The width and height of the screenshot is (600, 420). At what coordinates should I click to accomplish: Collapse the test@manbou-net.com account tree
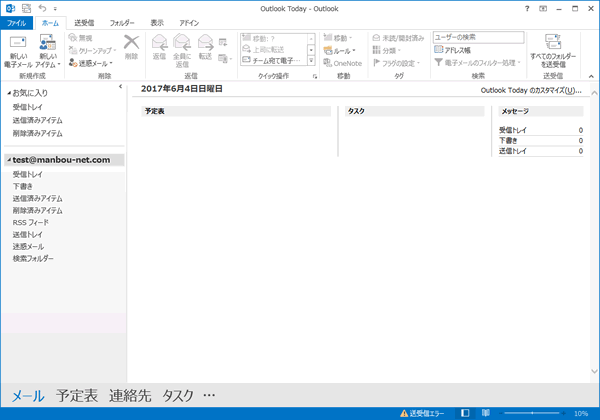9,160
